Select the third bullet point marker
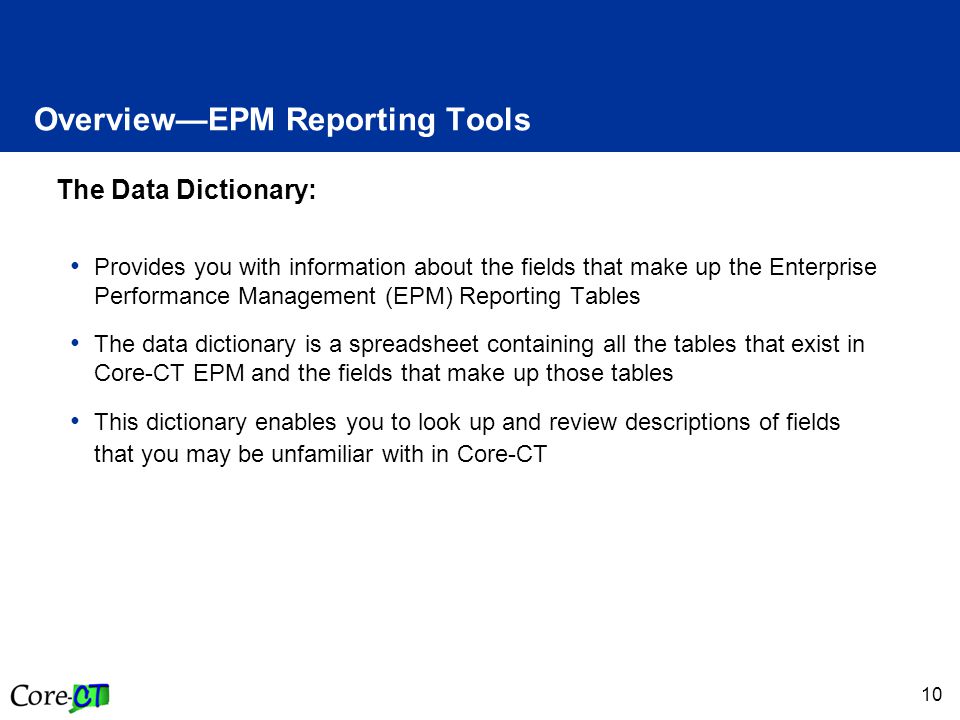960x720 pixels. 75,421
